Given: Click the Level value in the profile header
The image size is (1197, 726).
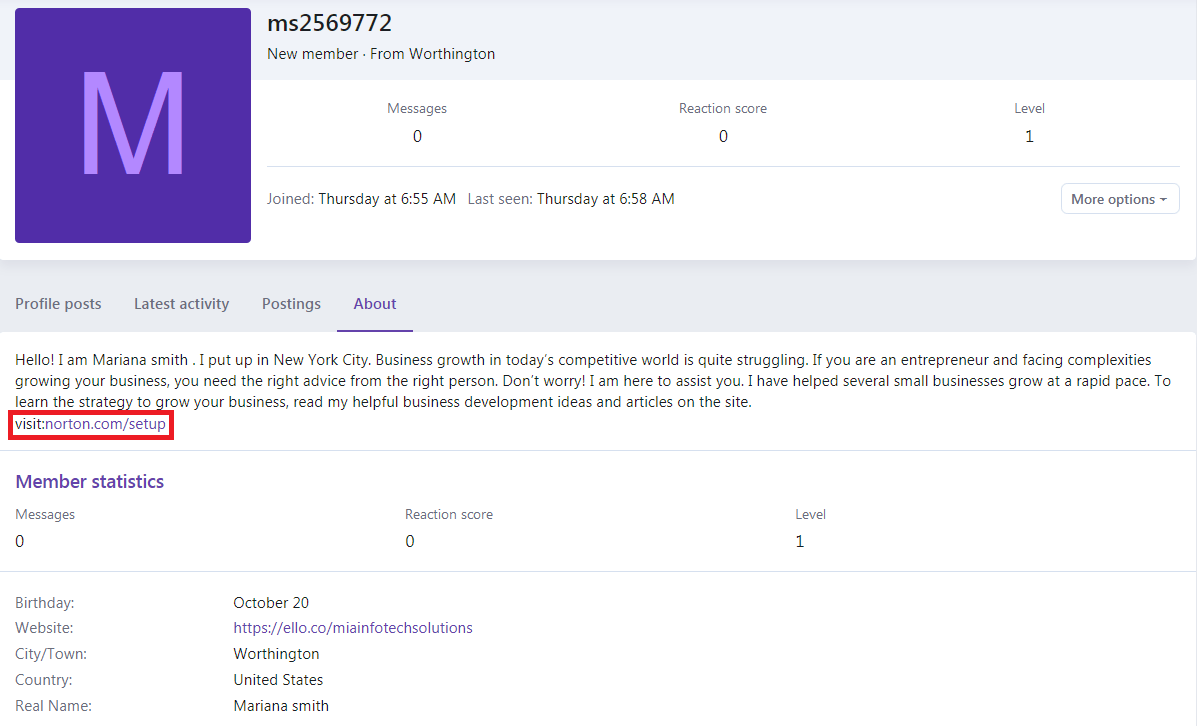Looking at the screenshot, I should click(x=1029, y=137).
